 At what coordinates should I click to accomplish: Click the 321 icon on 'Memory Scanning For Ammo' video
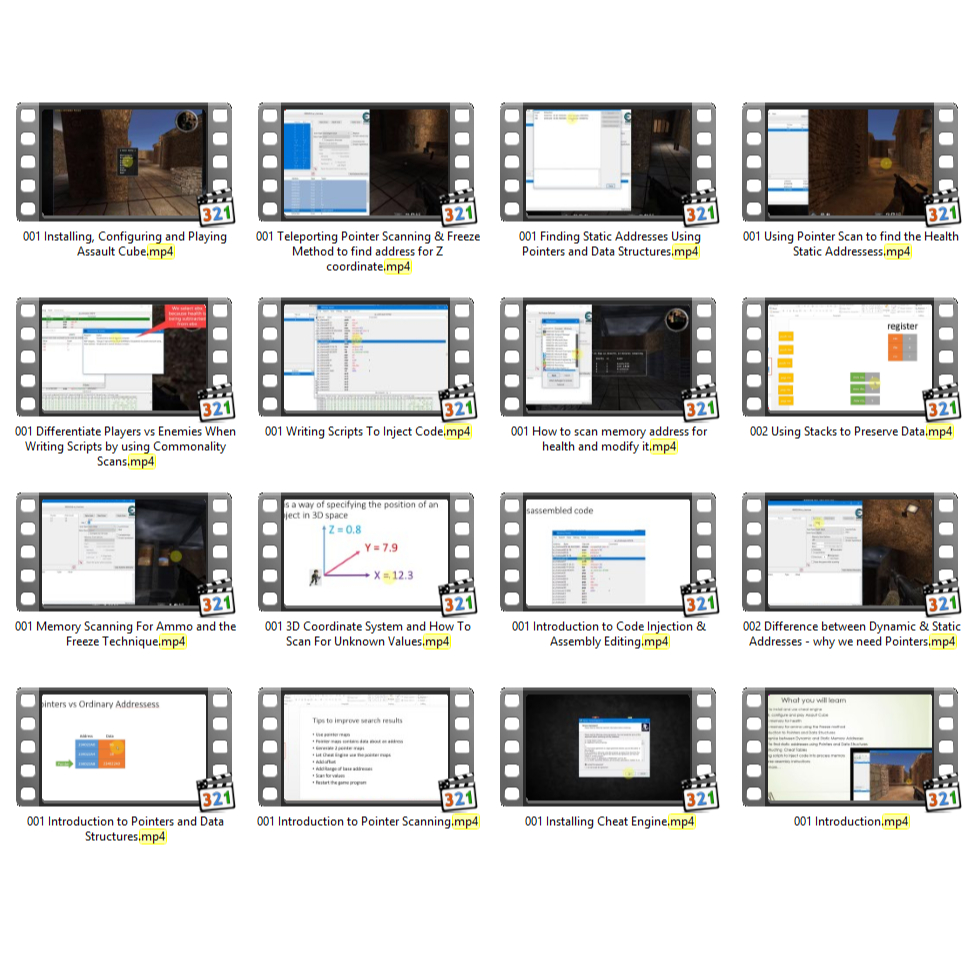216,601
